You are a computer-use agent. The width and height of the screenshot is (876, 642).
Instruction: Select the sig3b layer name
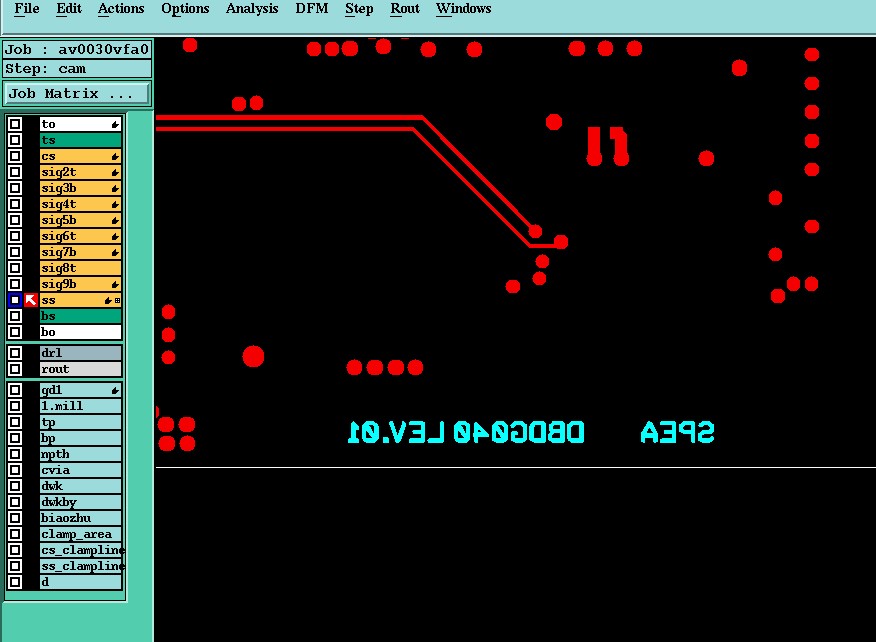(80, 188)
